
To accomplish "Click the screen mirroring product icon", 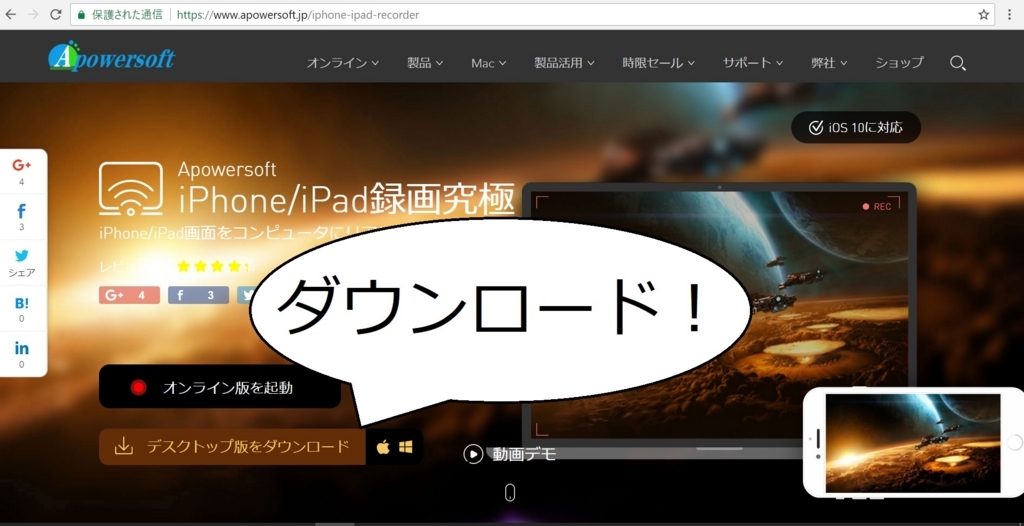I will pyautogui.click(x=131, y=189).
